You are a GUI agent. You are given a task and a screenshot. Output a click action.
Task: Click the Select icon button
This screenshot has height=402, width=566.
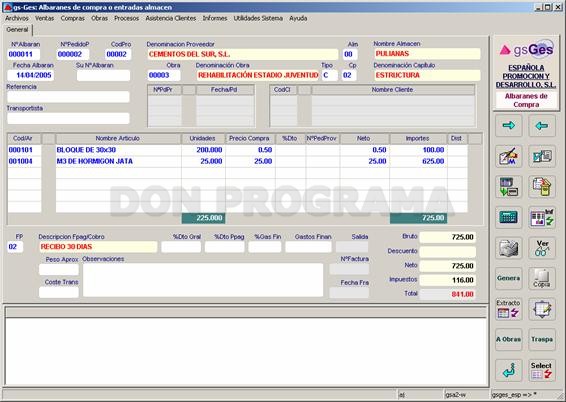click(x=542, y=370)
